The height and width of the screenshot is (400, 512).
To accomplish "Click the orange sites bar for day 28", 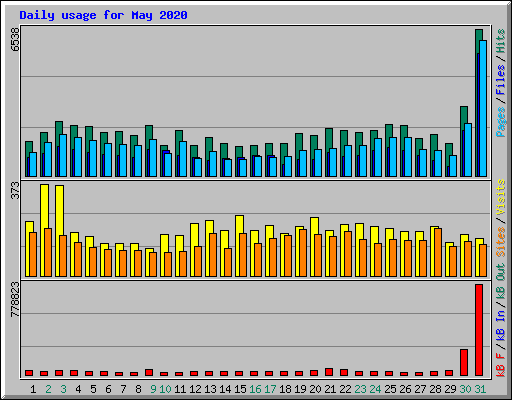I will coord(438,252).
